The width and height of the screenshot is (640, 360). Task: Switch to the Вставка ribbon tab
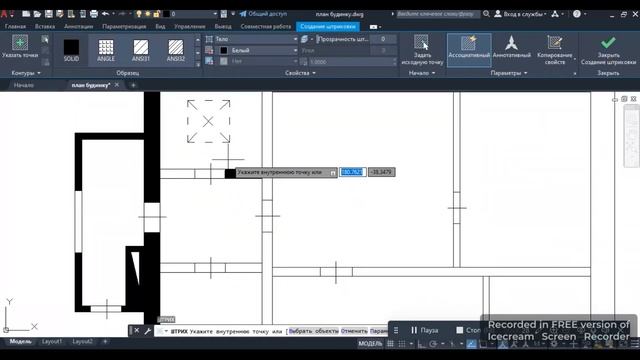point(44,27)
